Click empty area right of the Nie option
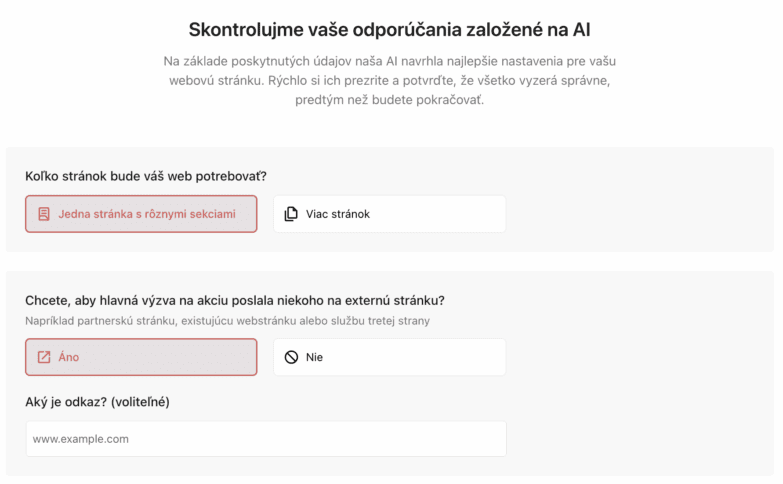 (640, 357)
